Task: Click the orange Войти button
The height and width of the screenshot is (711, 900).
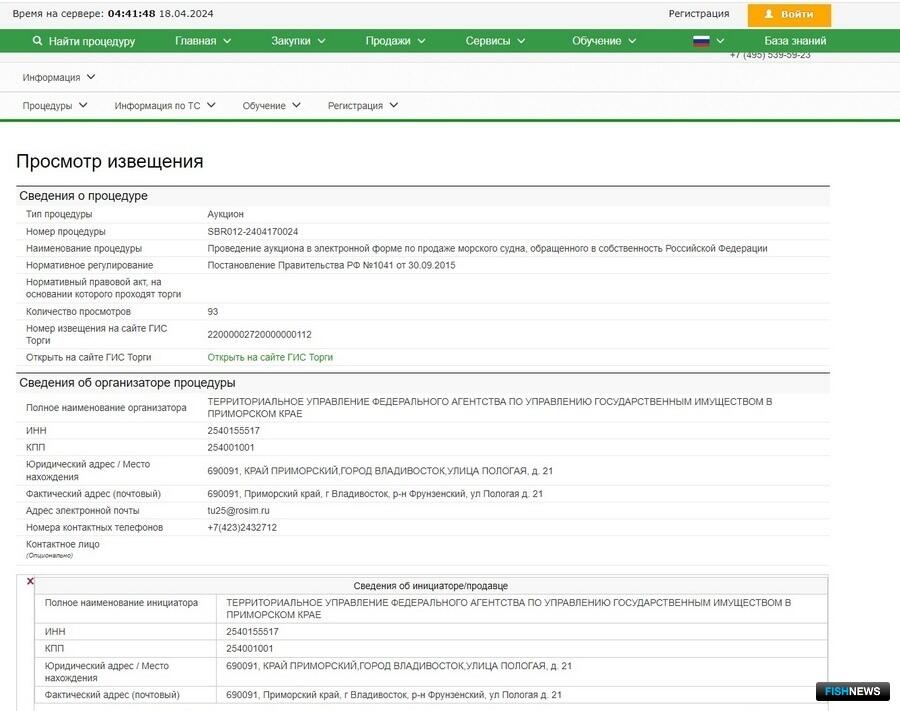Action: click(789, 14)
